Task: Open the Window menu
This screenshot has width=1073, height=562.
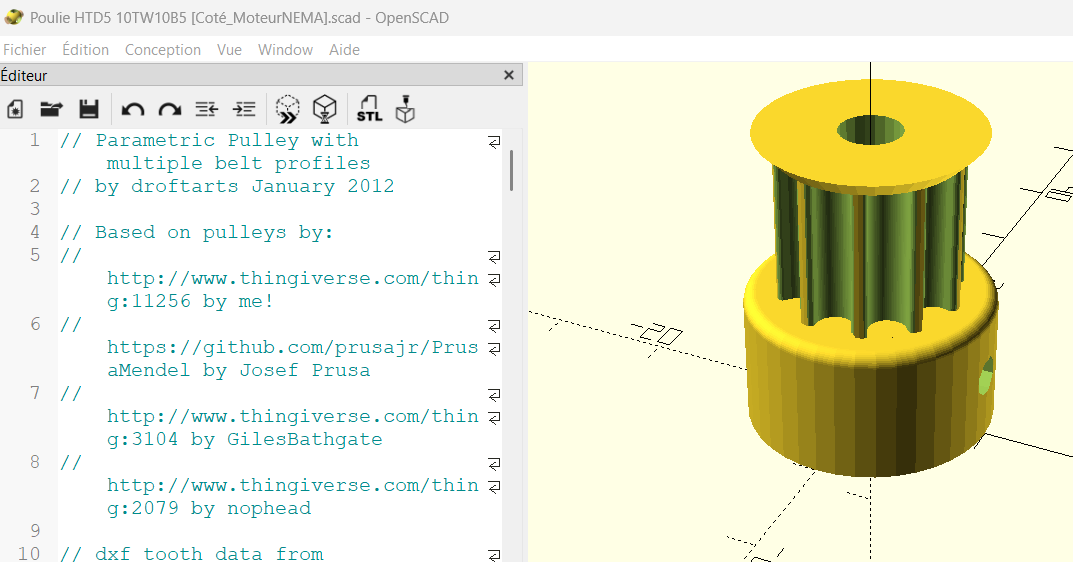Action: [285, 50]
